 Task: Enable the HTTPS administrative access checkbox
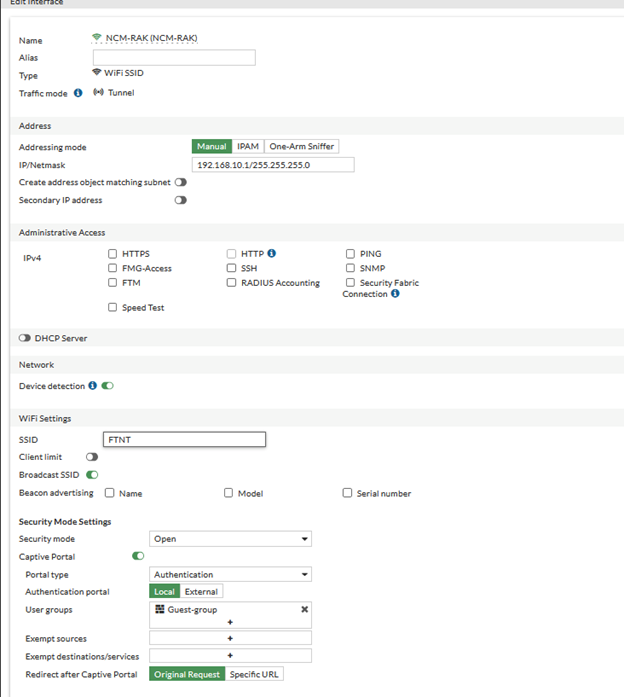[113, 254]
